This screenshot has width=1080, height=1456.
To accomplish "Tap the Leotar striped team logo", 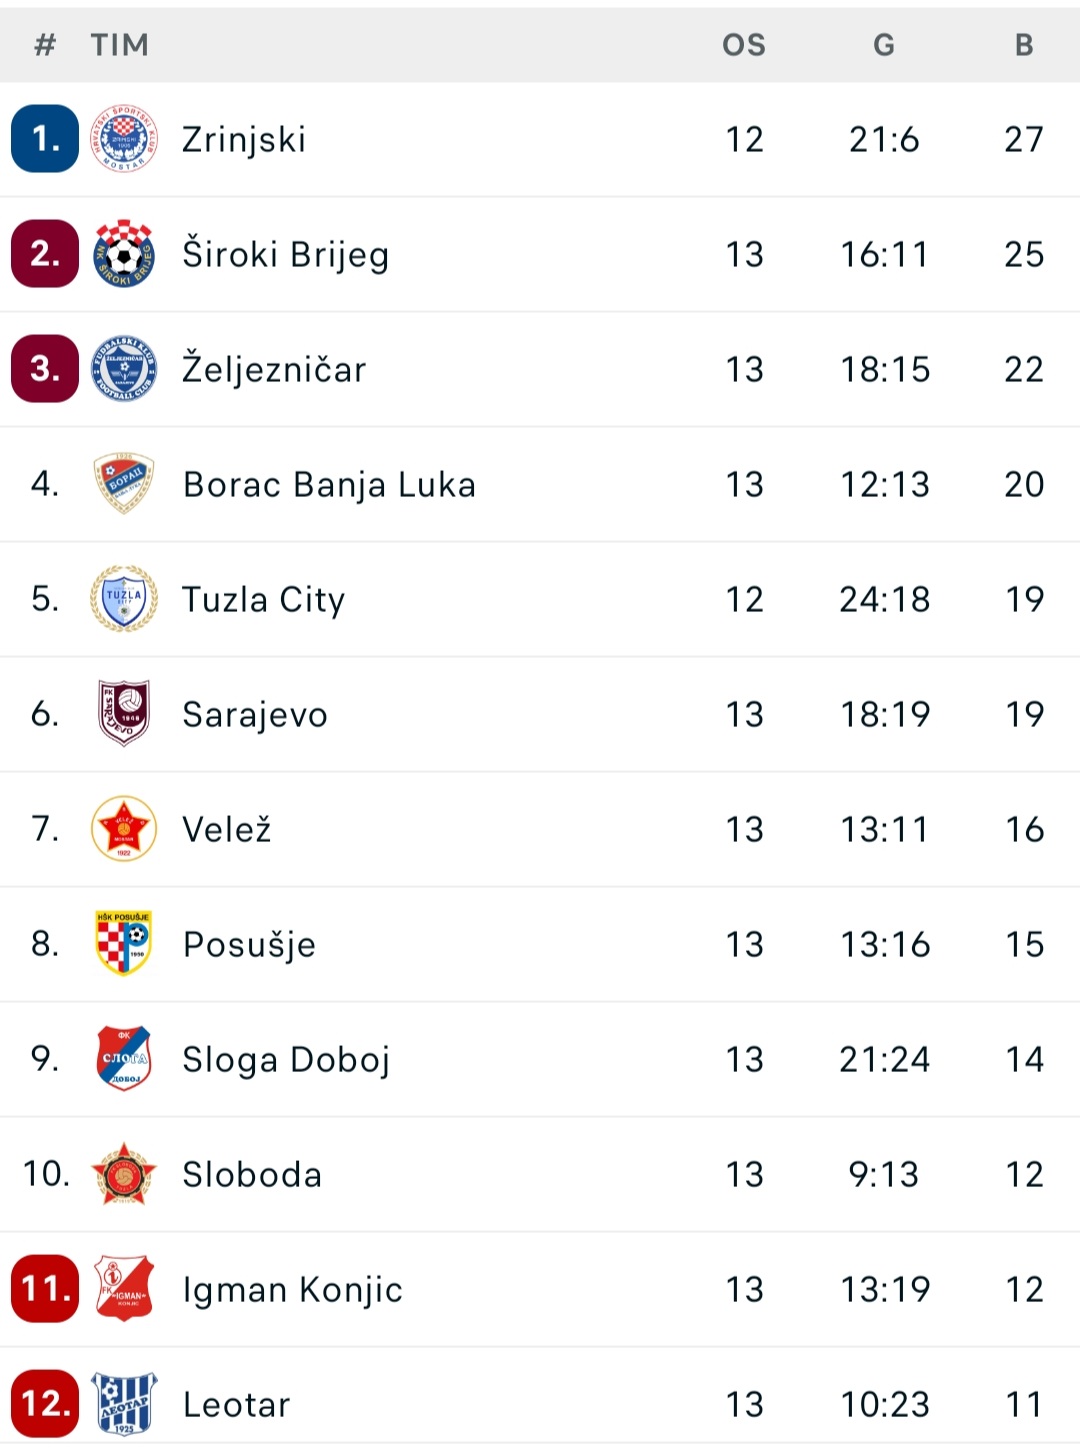I will pyautogui.click(x=124, y=1403).
